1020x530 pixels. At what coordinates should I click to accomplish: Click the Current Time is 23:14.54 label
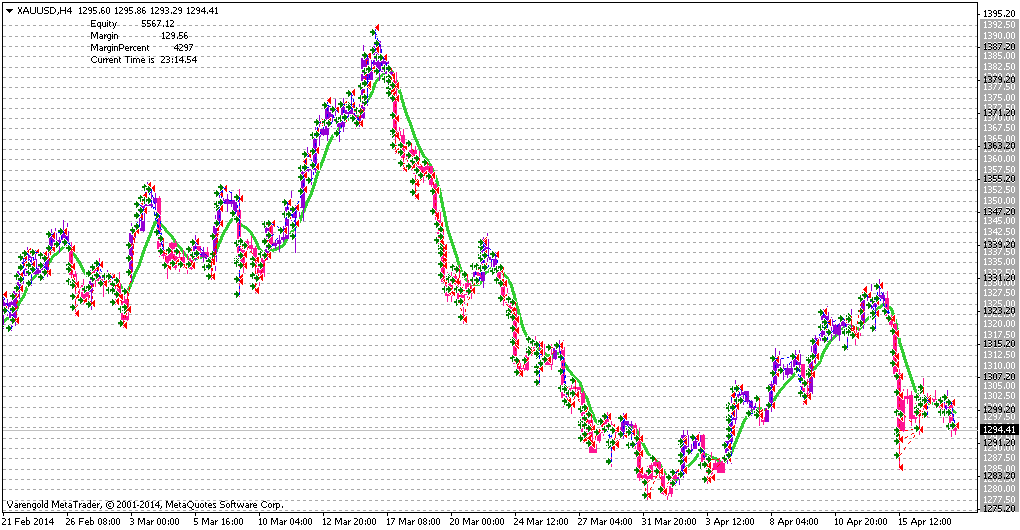(144, 59)
